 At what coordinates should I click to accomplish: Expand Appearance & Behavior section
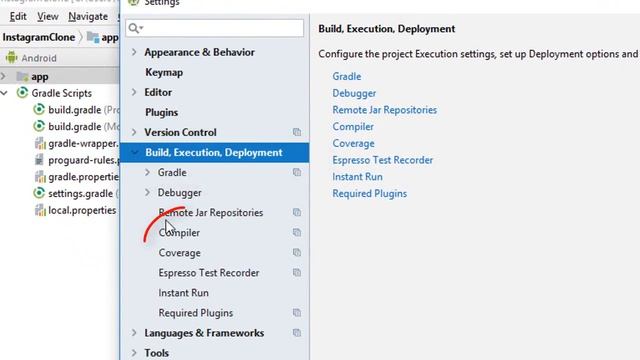[134, 52]
